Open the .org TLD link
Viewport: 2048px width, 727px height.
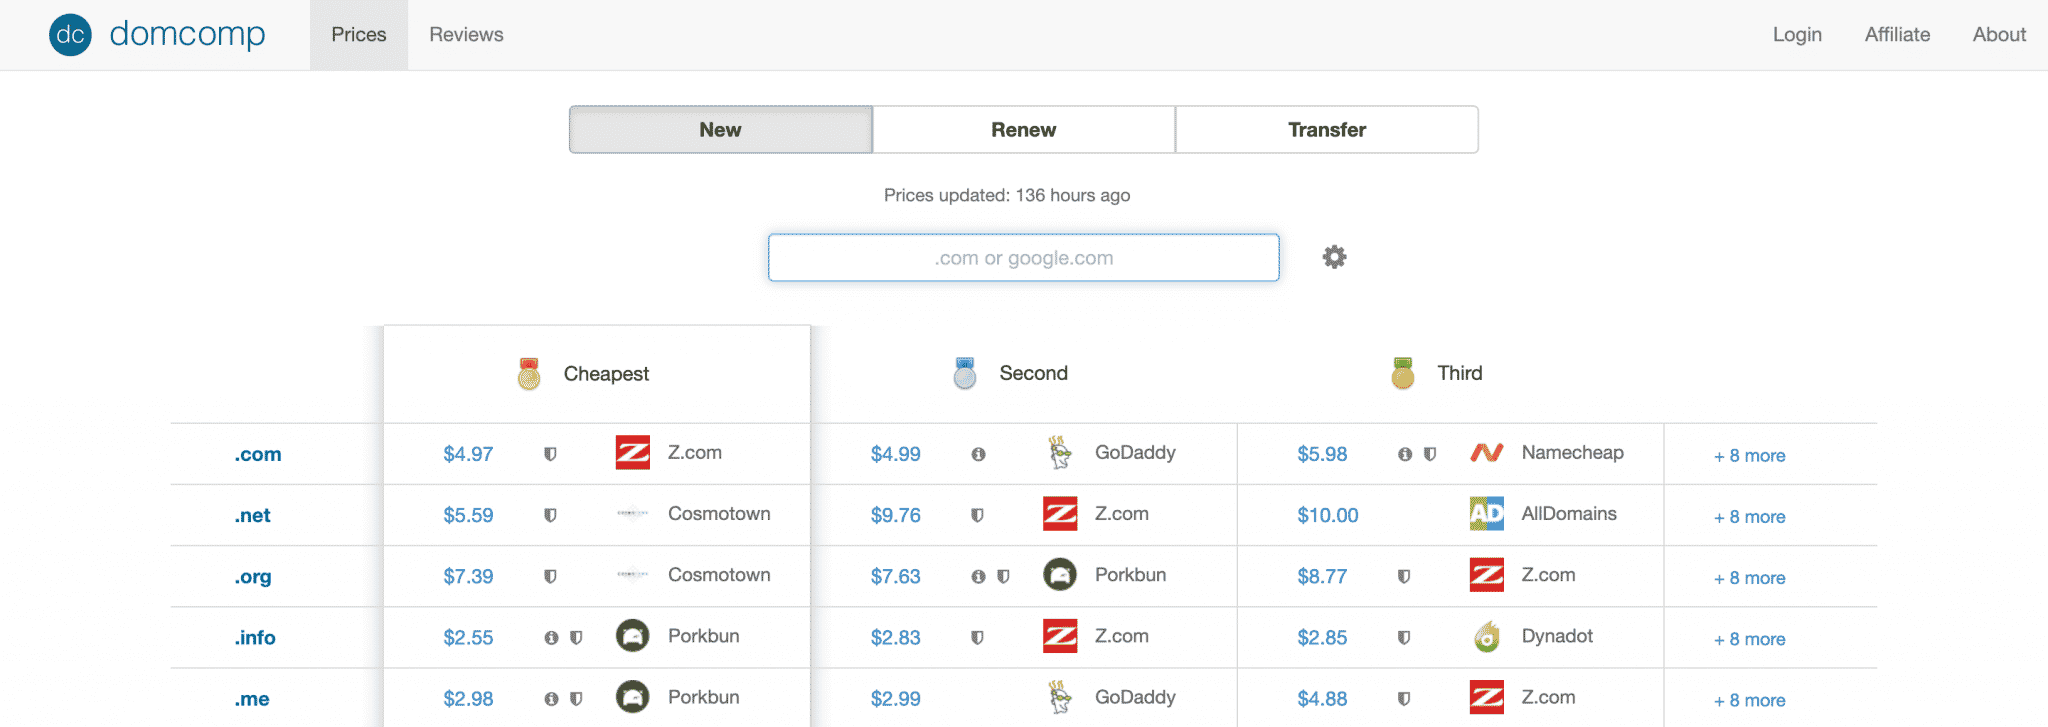pos(253,577)
